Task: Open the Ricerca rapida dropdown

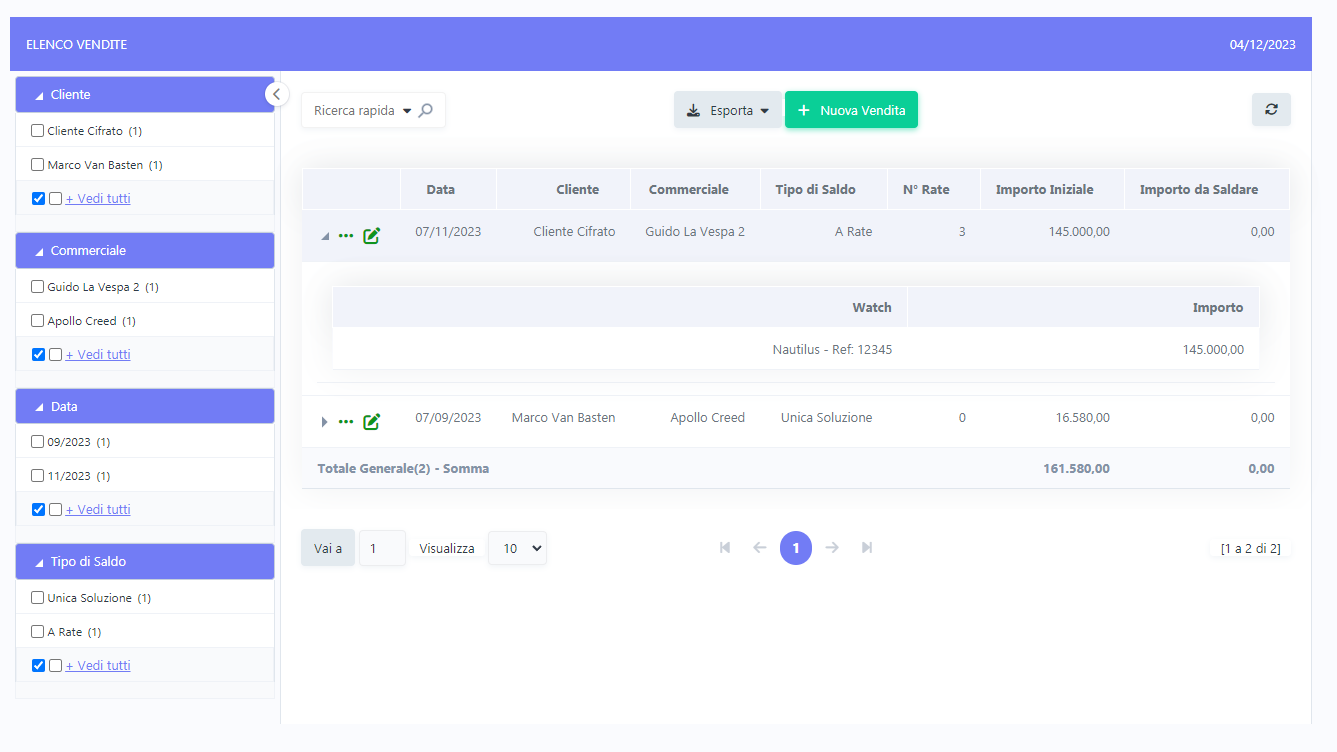Action: click(x=407, y=111)
